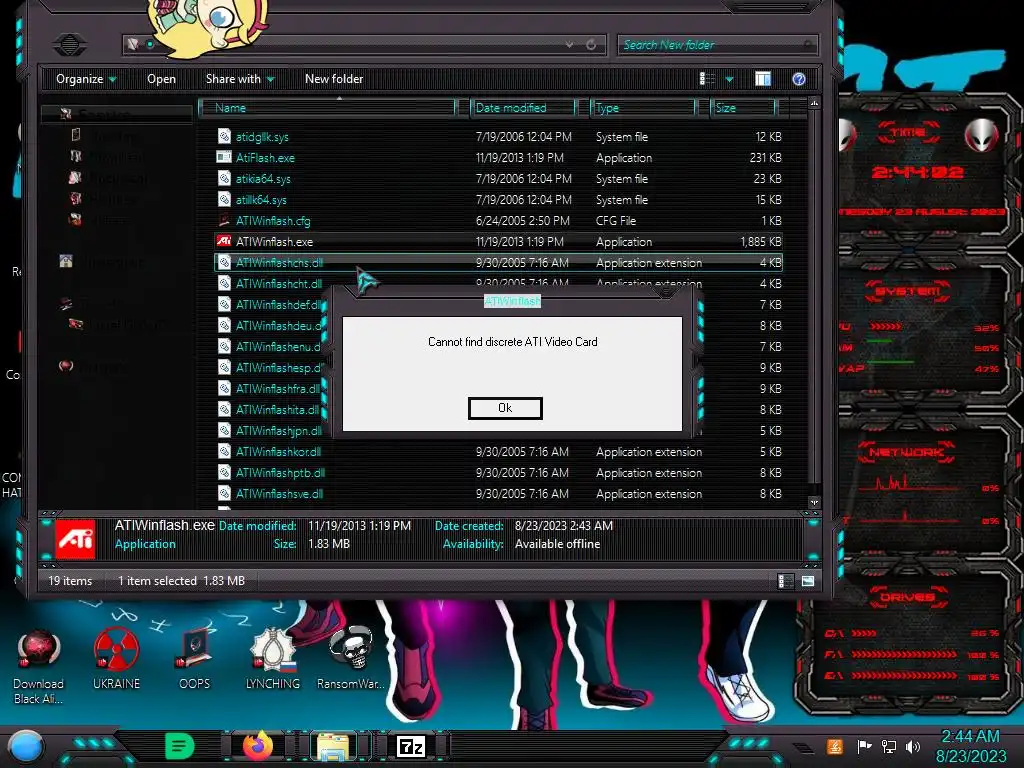Toggle the preview pane icon
1024x768 pixels.
763,79
